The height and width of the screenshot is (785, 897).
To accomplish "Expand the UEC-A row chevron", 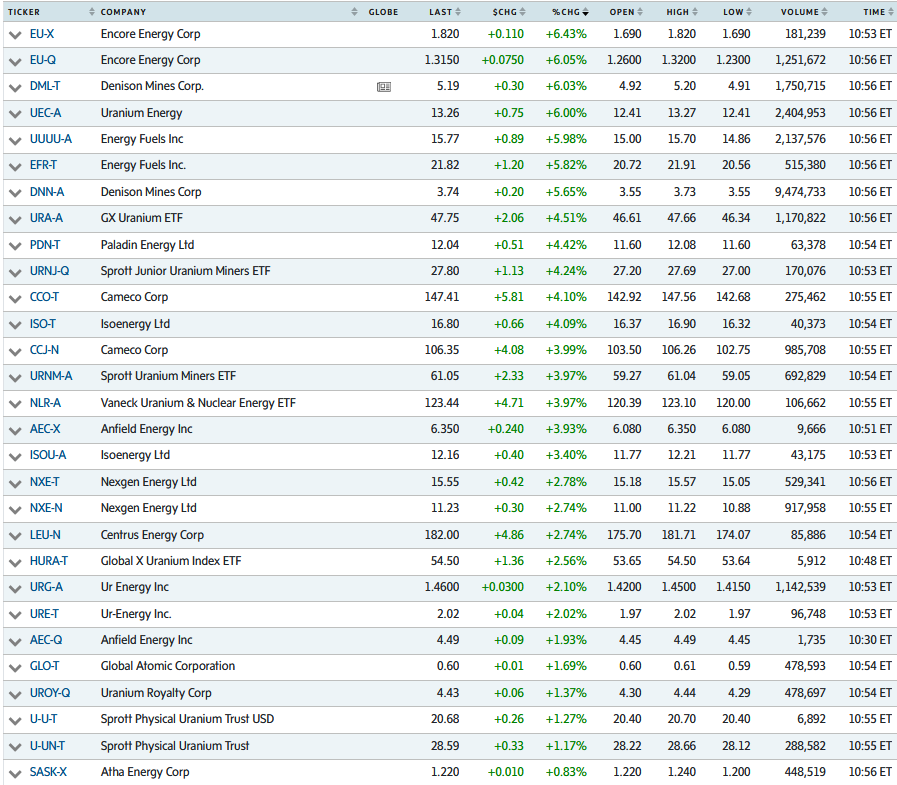I will coord(15,114).
